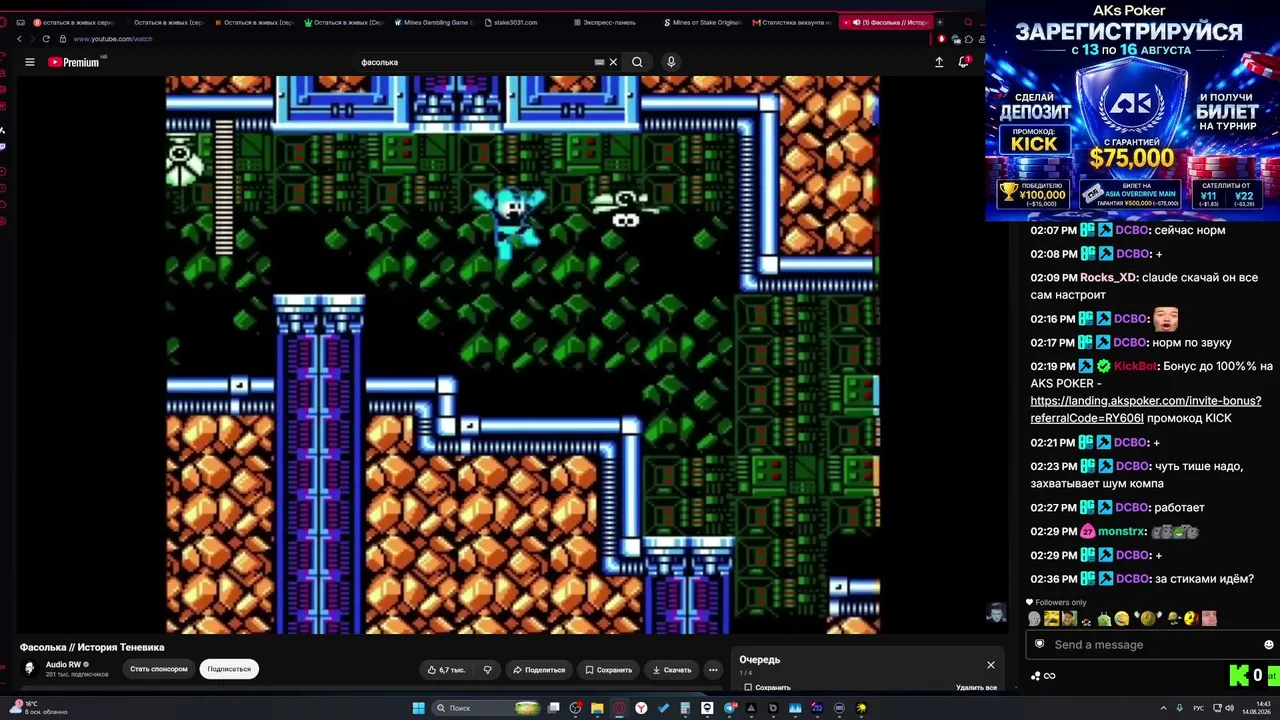Go back using the browser back arrow

point(19,39)
